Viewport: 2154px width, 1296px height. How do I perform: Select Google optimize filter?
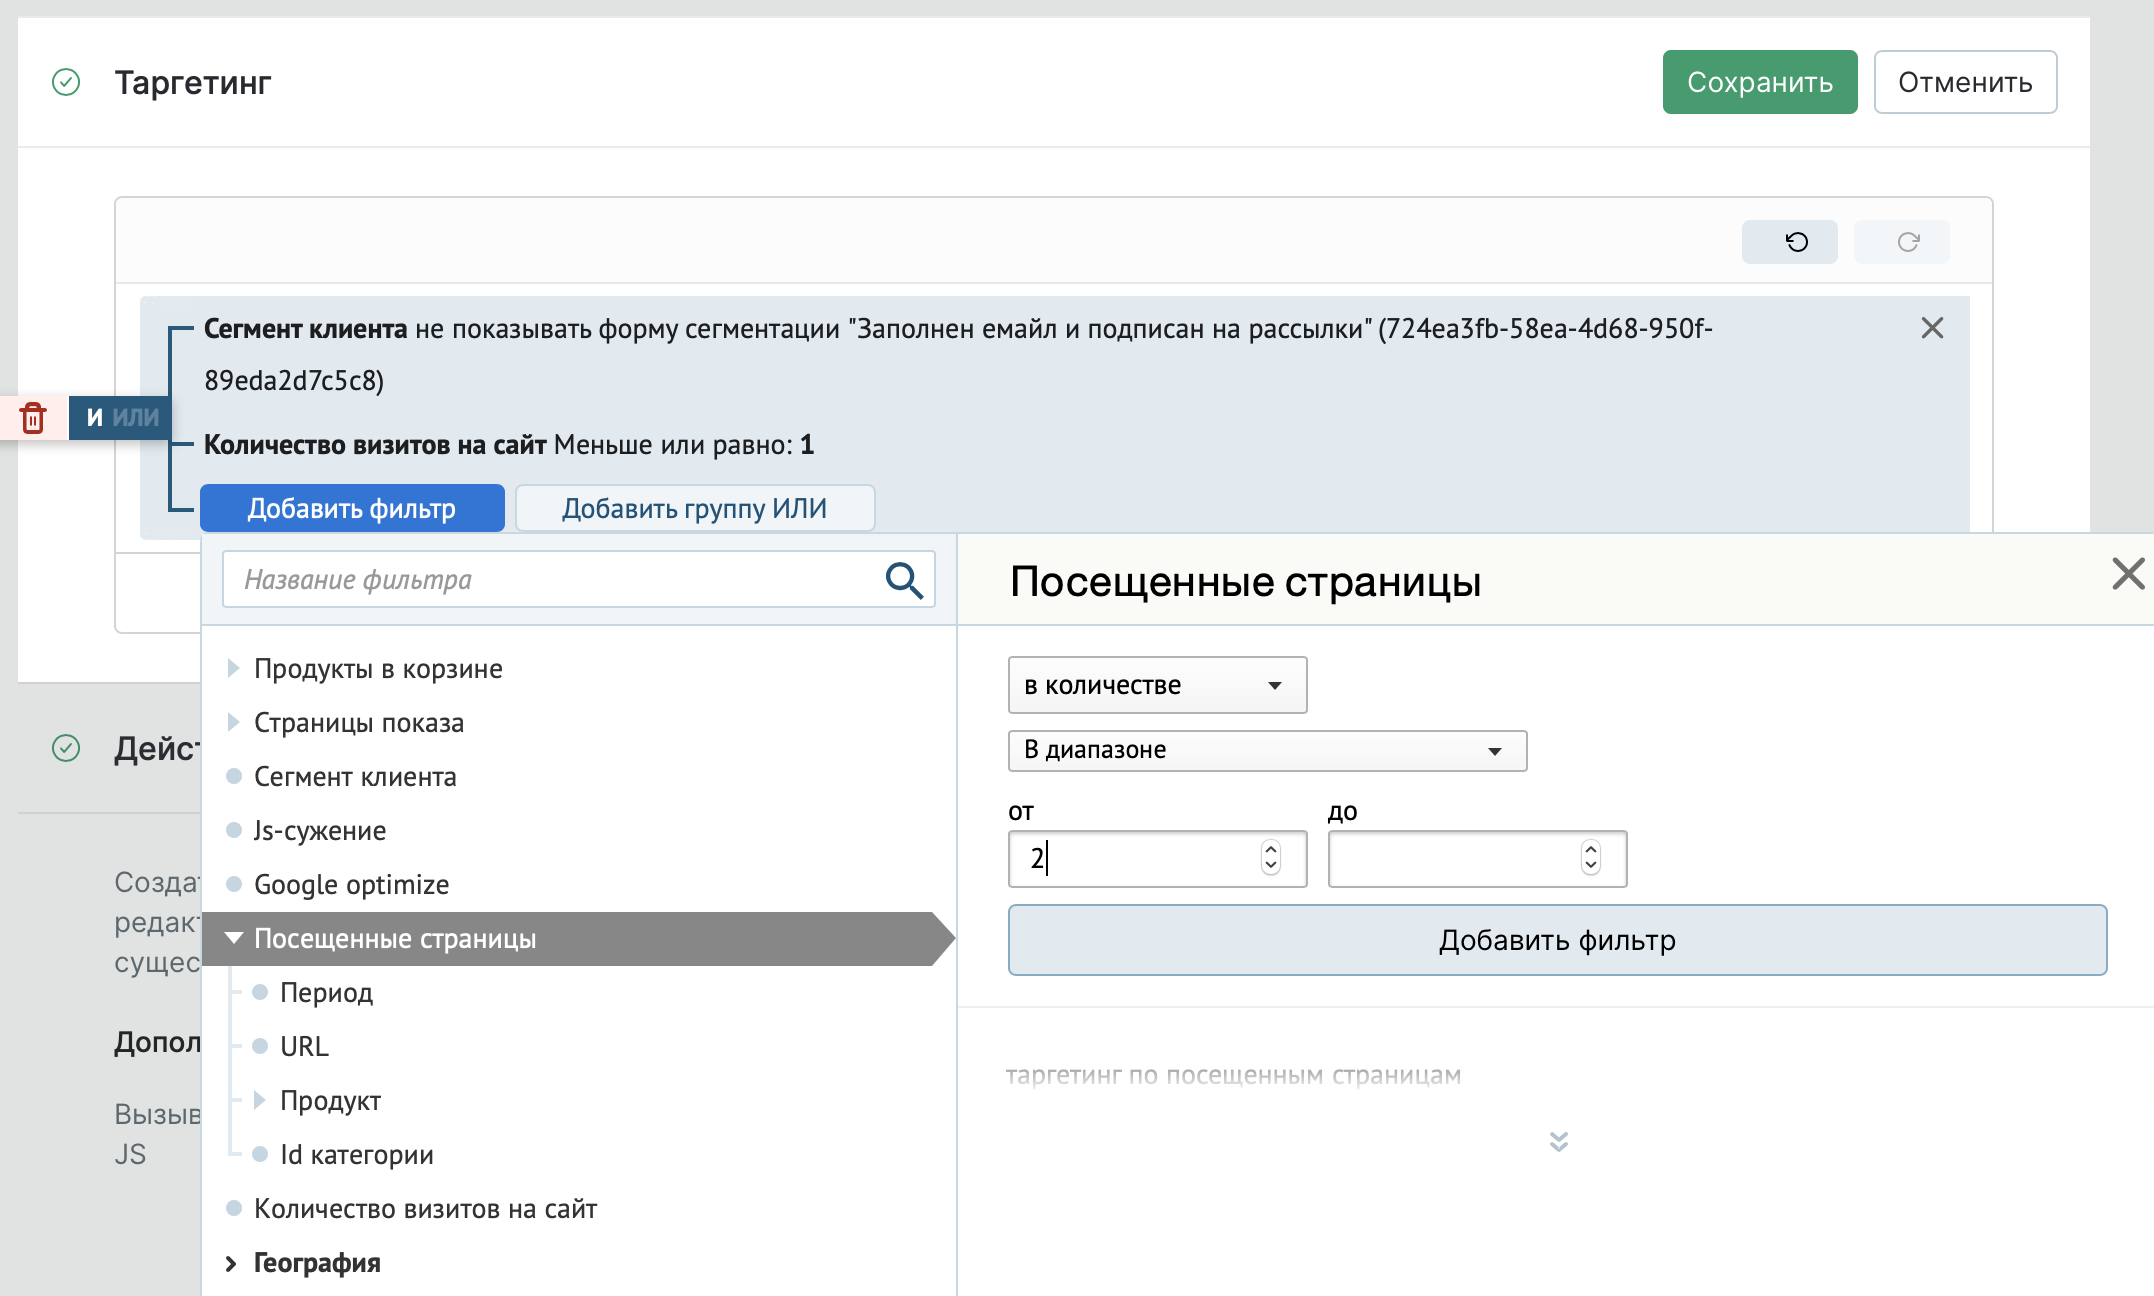pos(351,884)
